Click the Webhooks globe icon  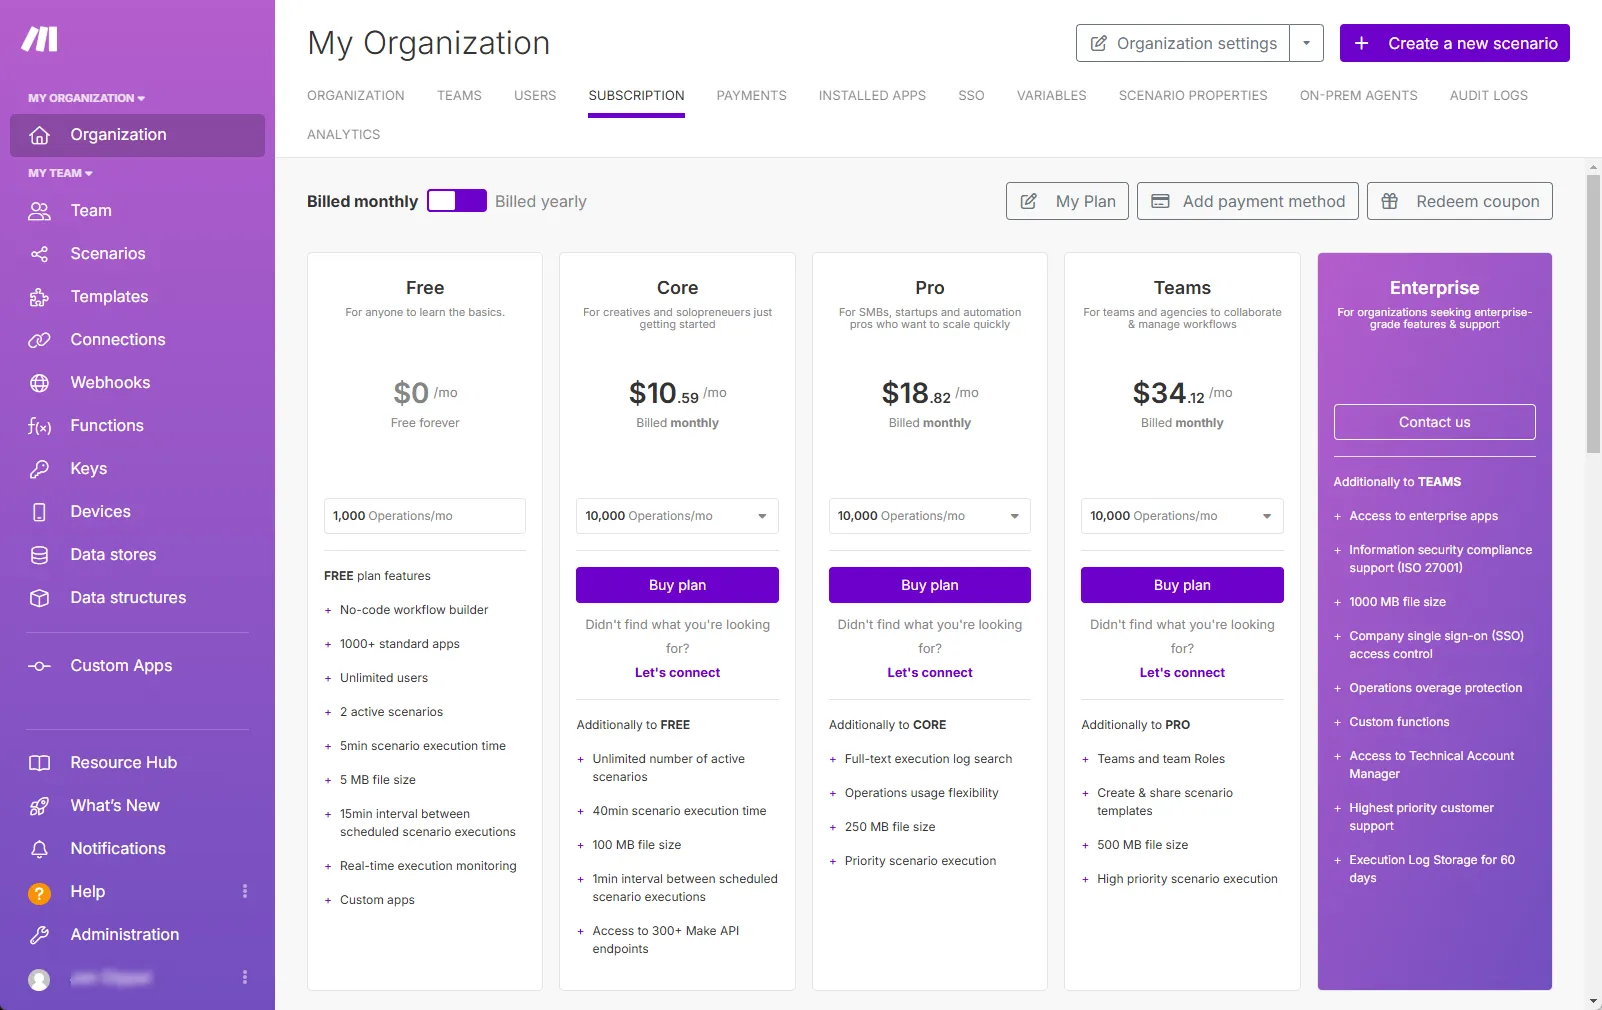pyautogui.click(x=39, y=383)
